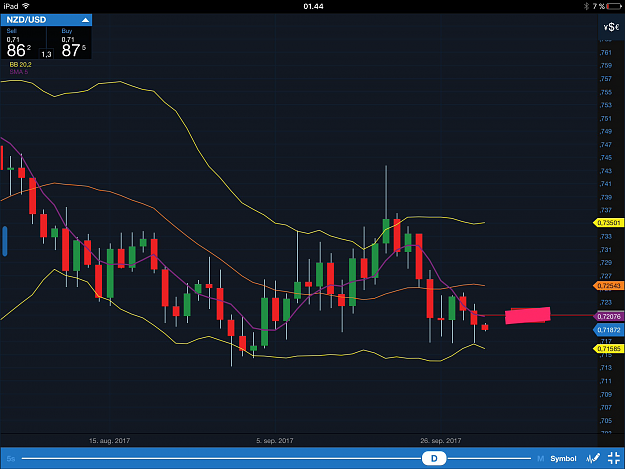
Task: Select the SMA 5 indicator label
Action: pyautogui.click(x=19, y=72)
